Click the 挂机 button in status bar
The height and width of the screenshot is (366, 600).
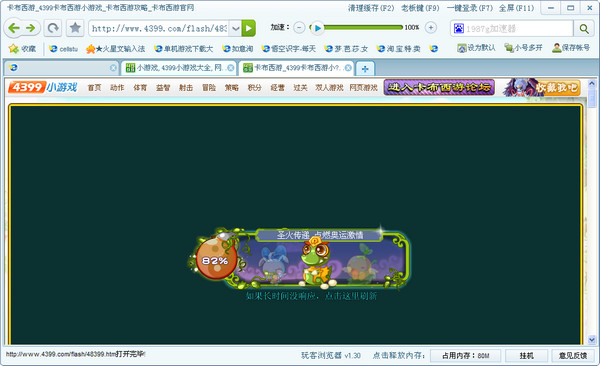[x=526, y=356]
